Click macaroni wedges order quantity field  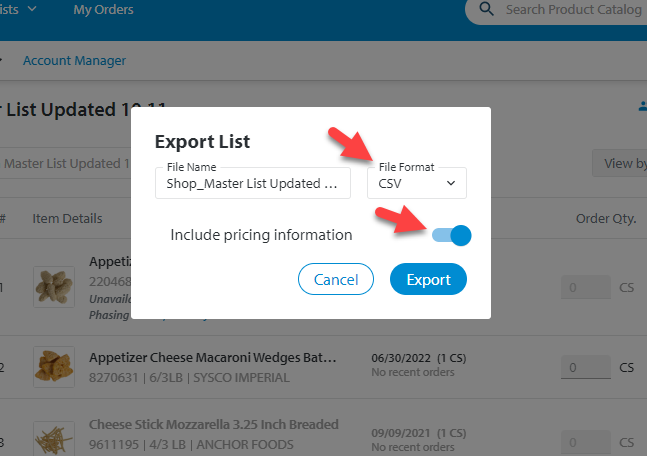[586, 367]
